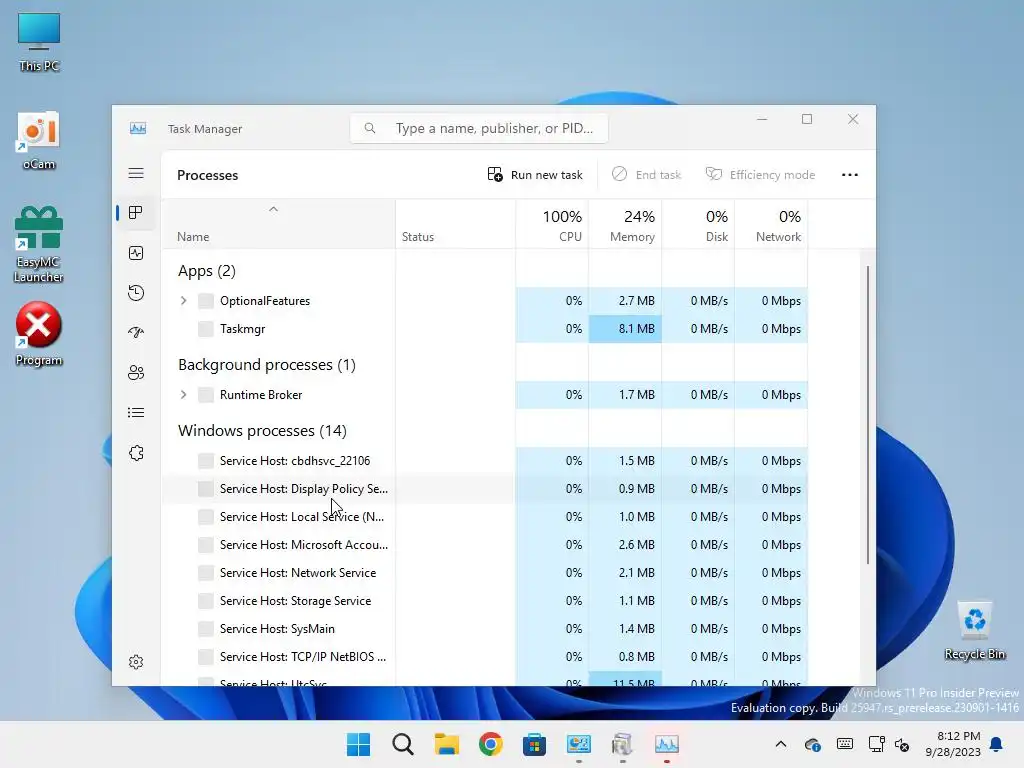Click the OptionalFeatures process icon

pyautogui.click(x=206, y=301)
